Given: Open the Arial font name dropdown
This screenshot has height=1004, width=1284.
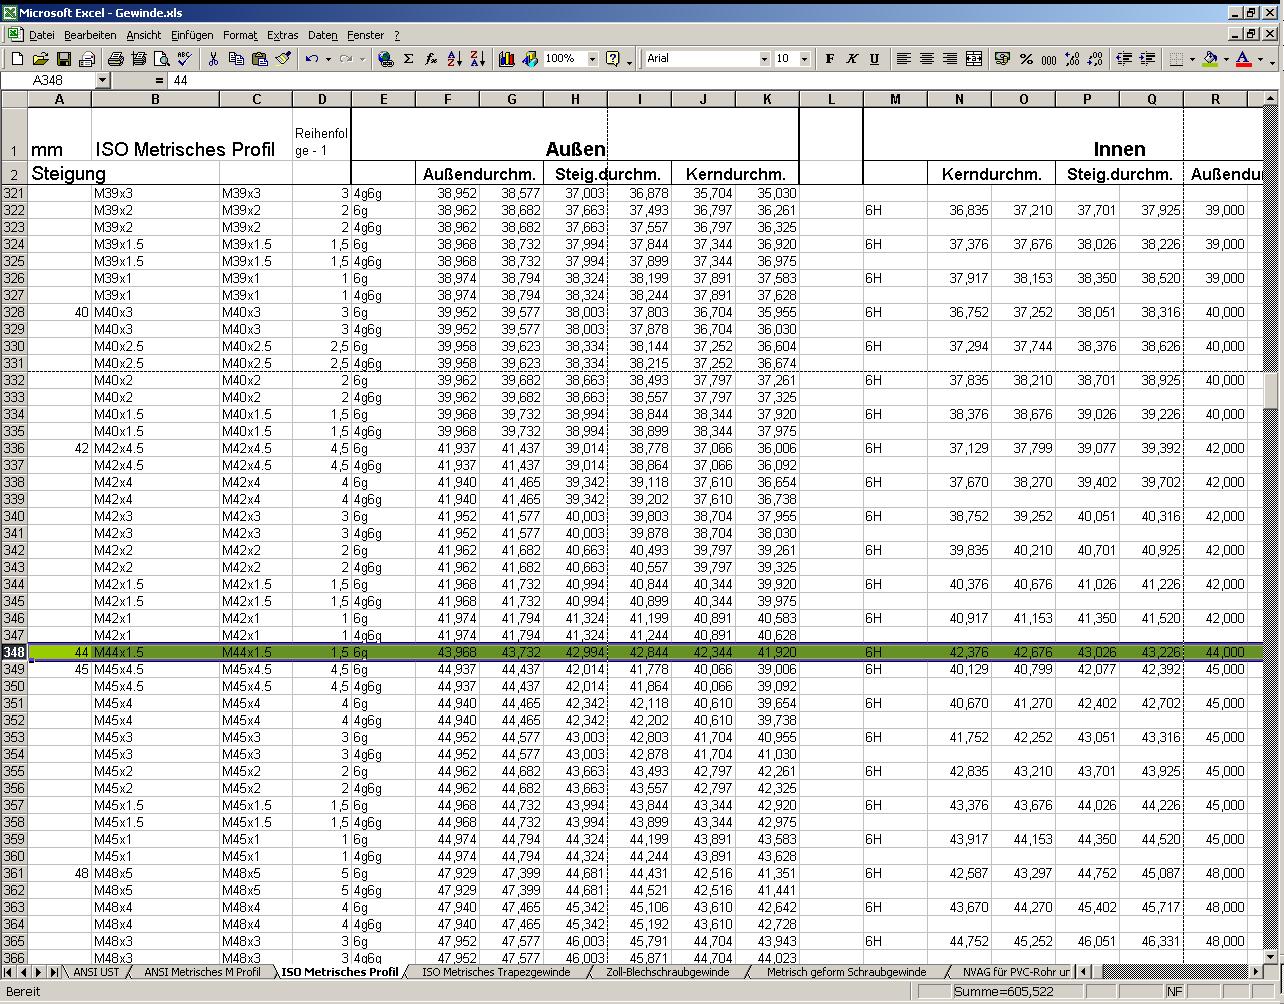Looking at the screenshot, I should tap(764, 59).
